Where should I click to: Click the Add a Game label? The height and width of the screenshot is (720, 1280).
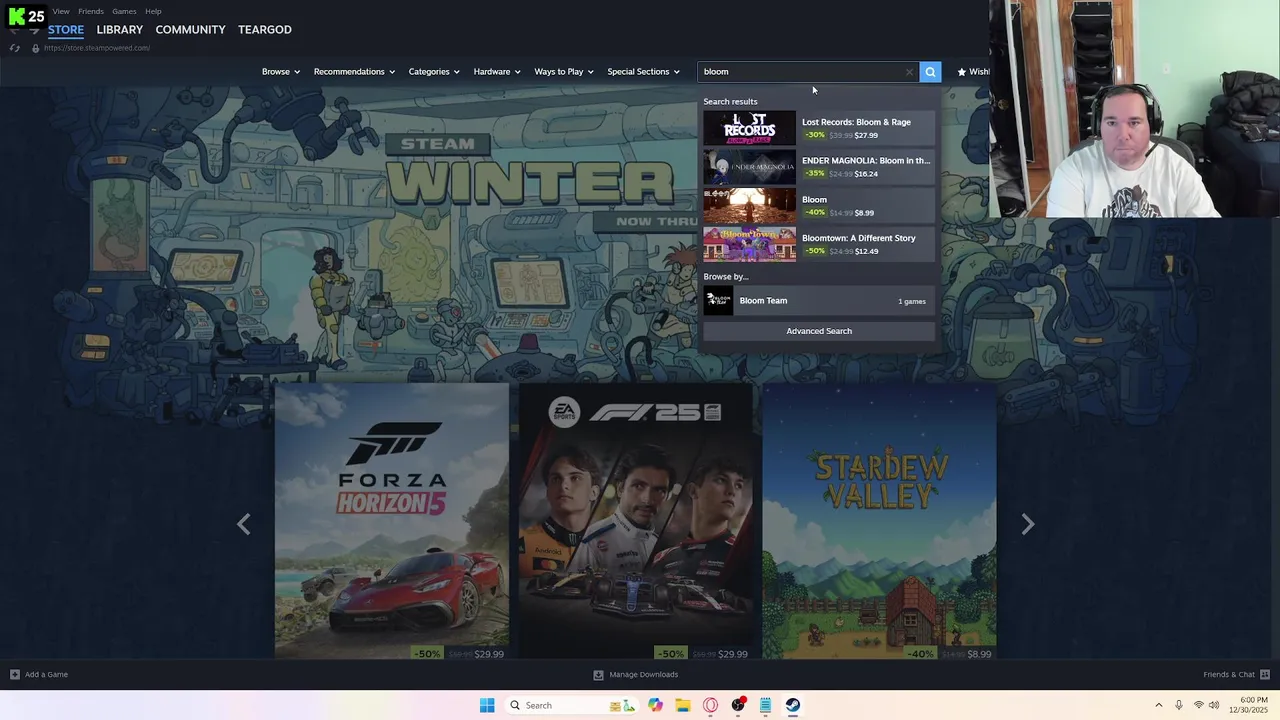pos(46,675)
